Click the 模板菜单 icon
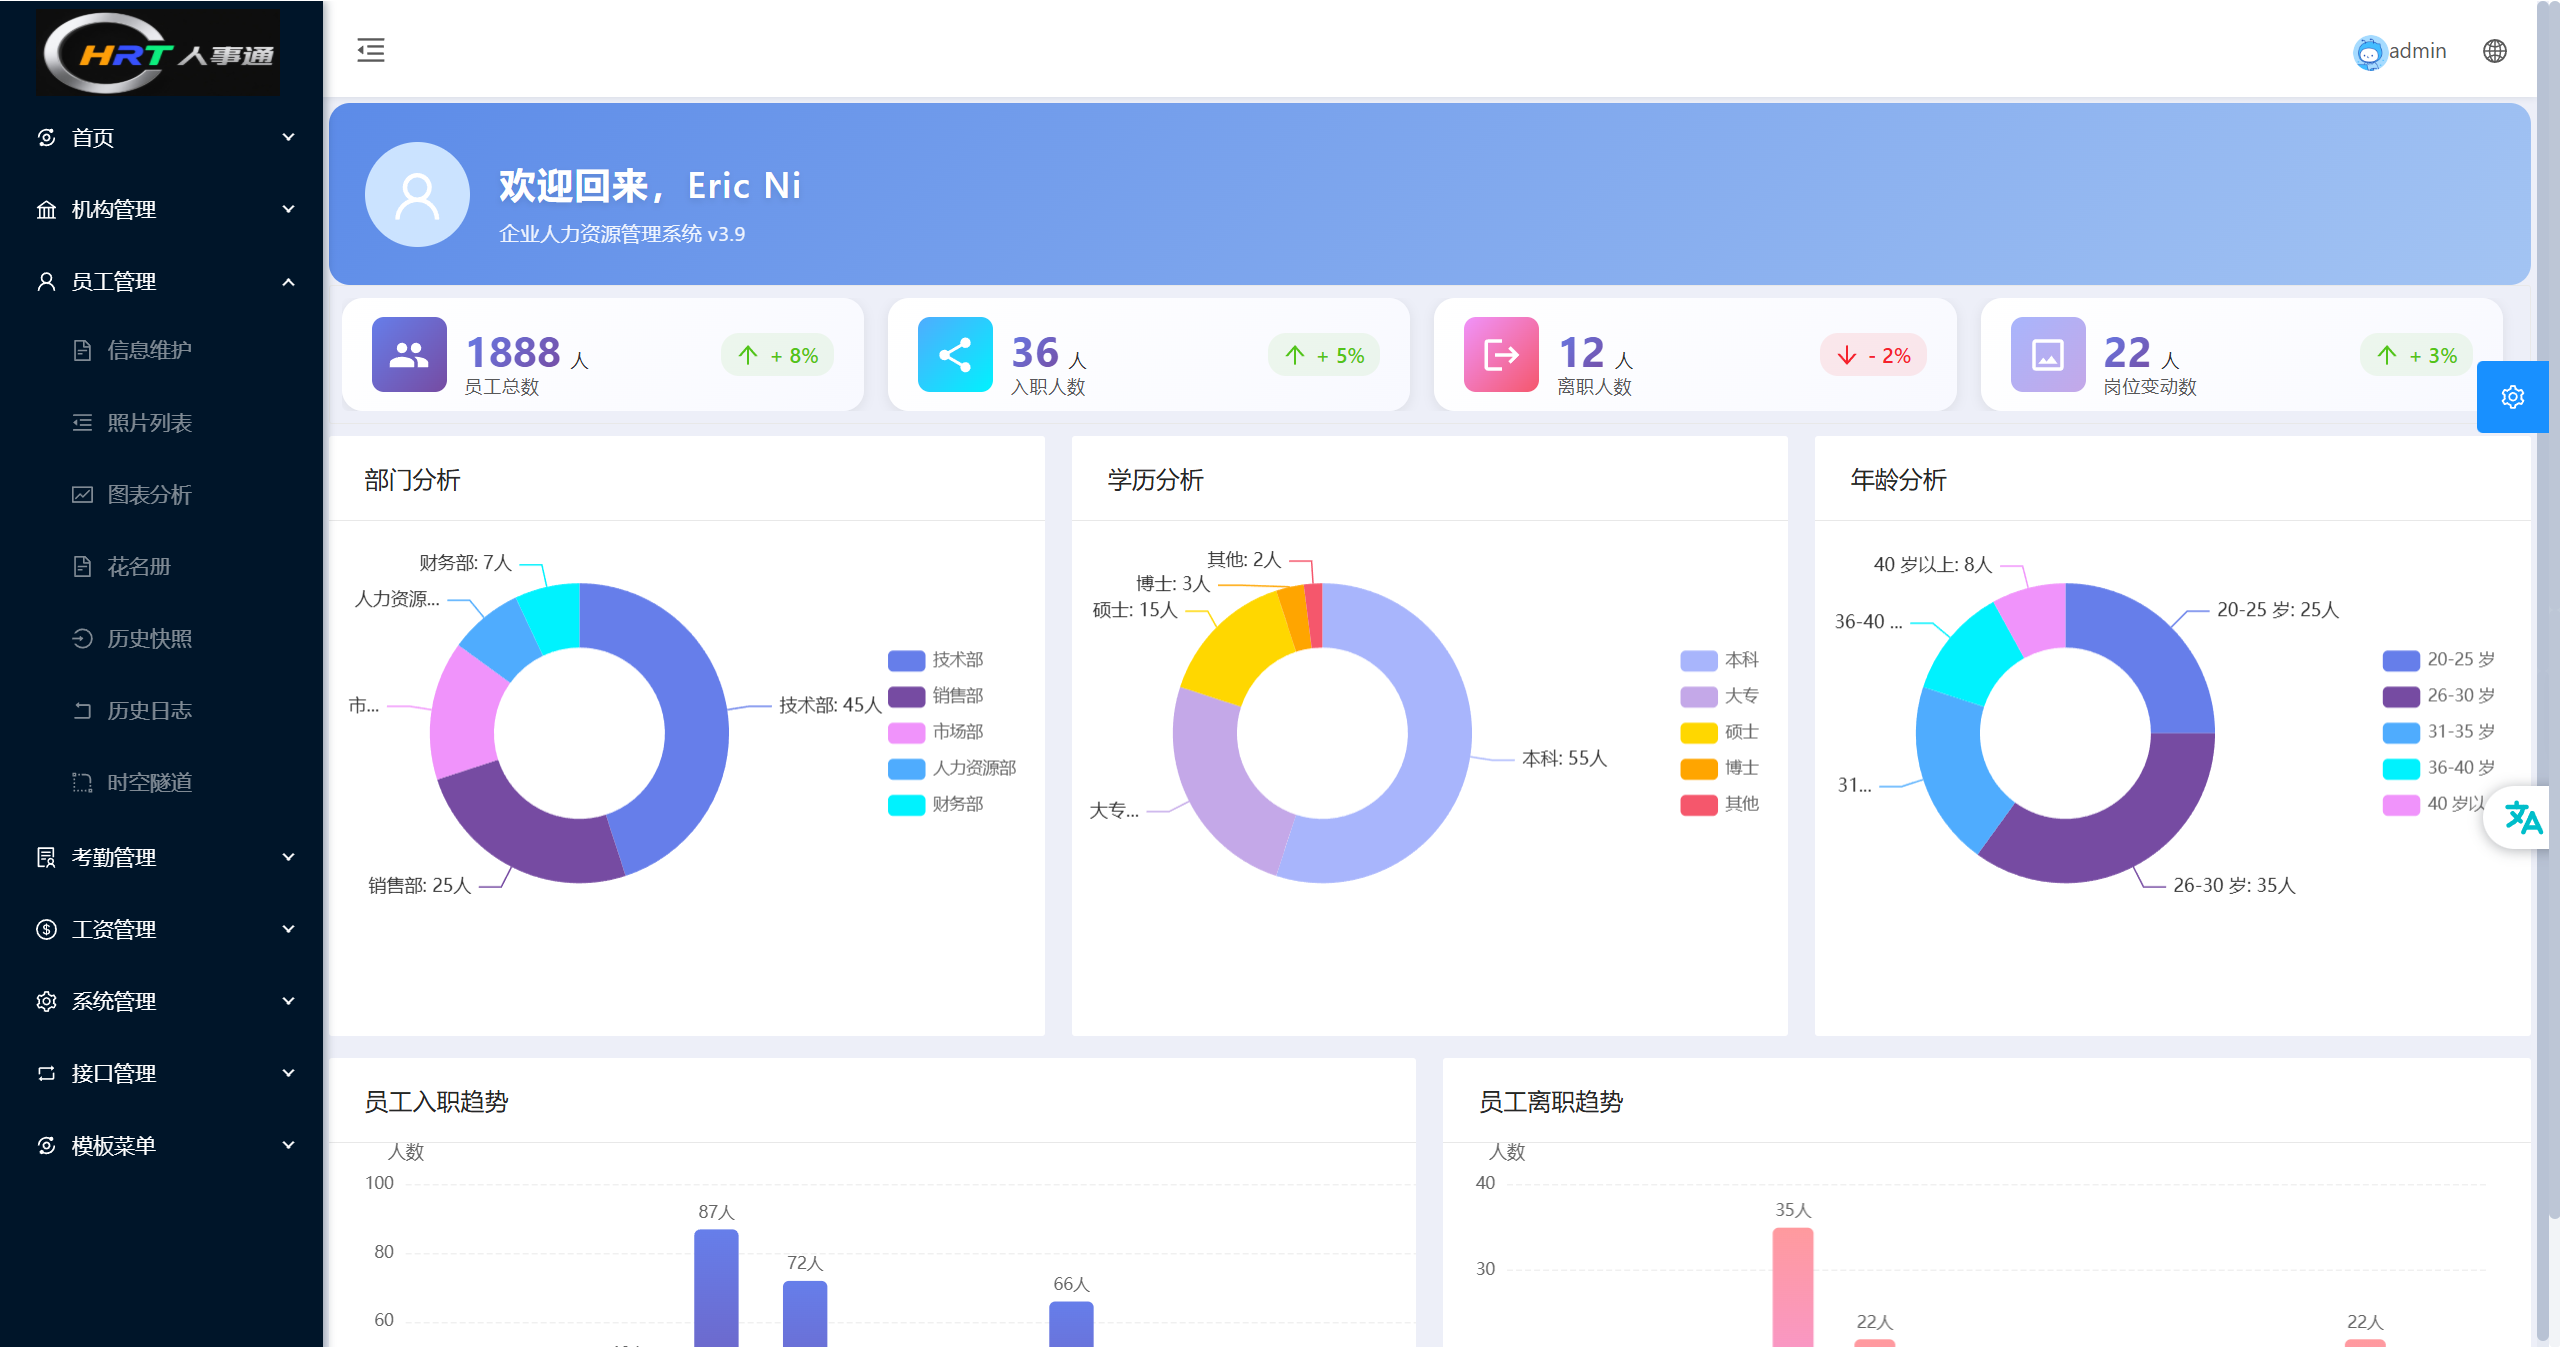 tap(46, 1145)
